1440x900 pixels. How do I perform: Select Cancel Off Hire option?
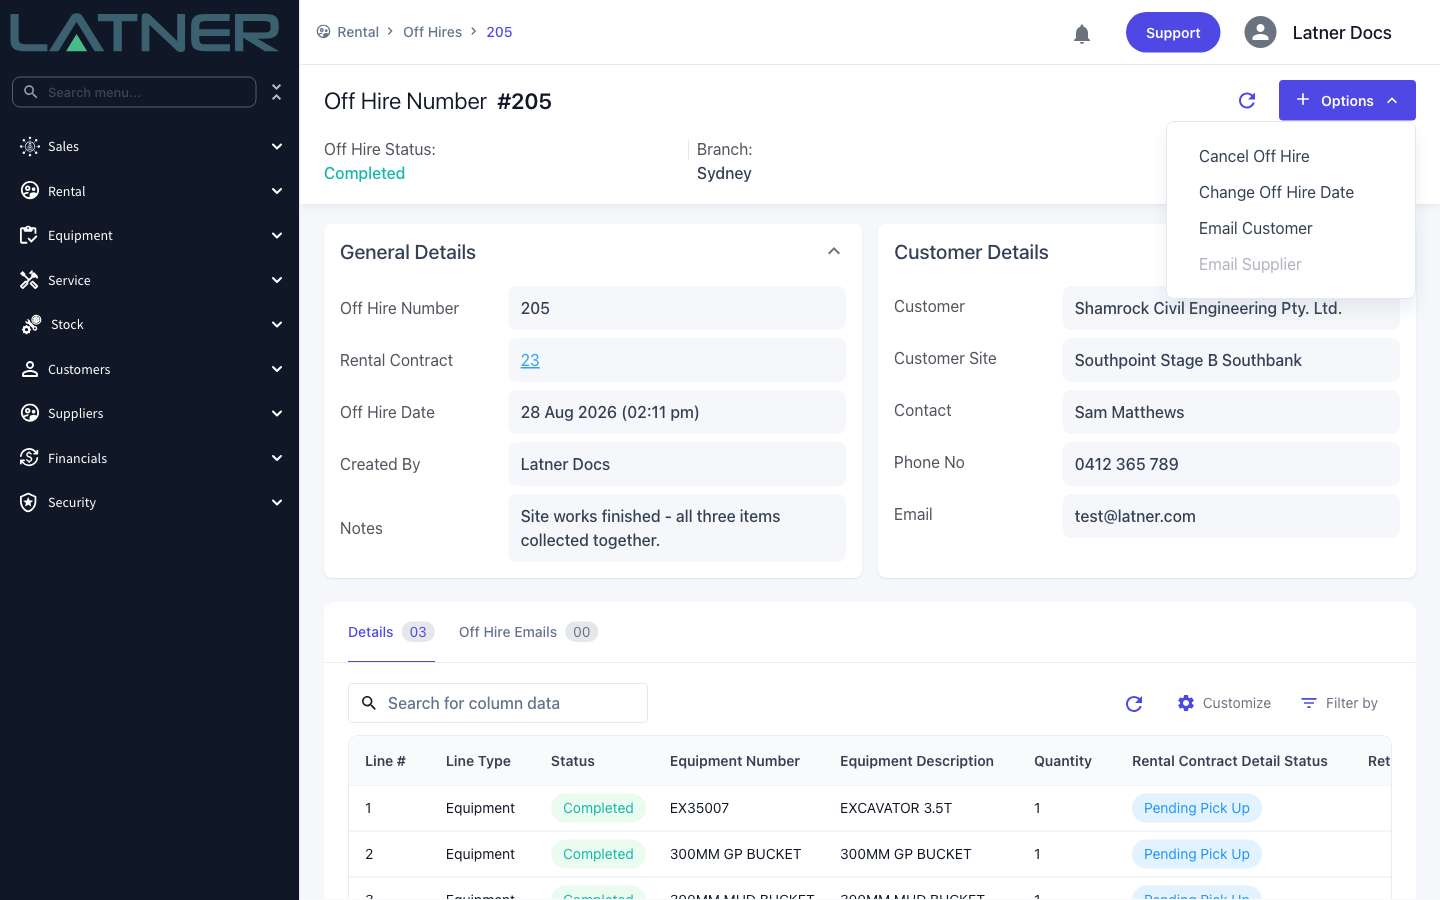pyautogui.click(x=1254, y=156)
